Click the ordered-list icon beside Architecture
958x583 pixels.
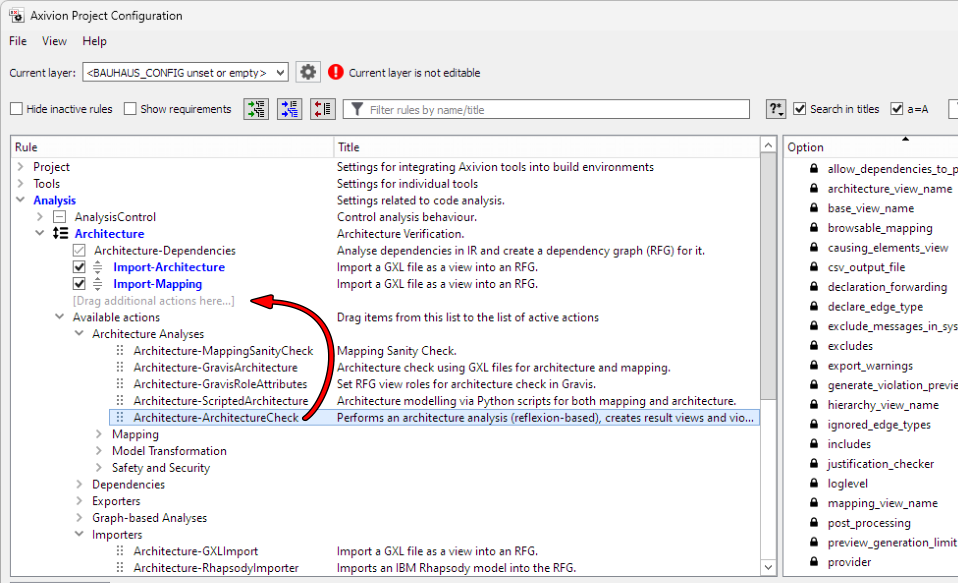(x=60, y=233)
